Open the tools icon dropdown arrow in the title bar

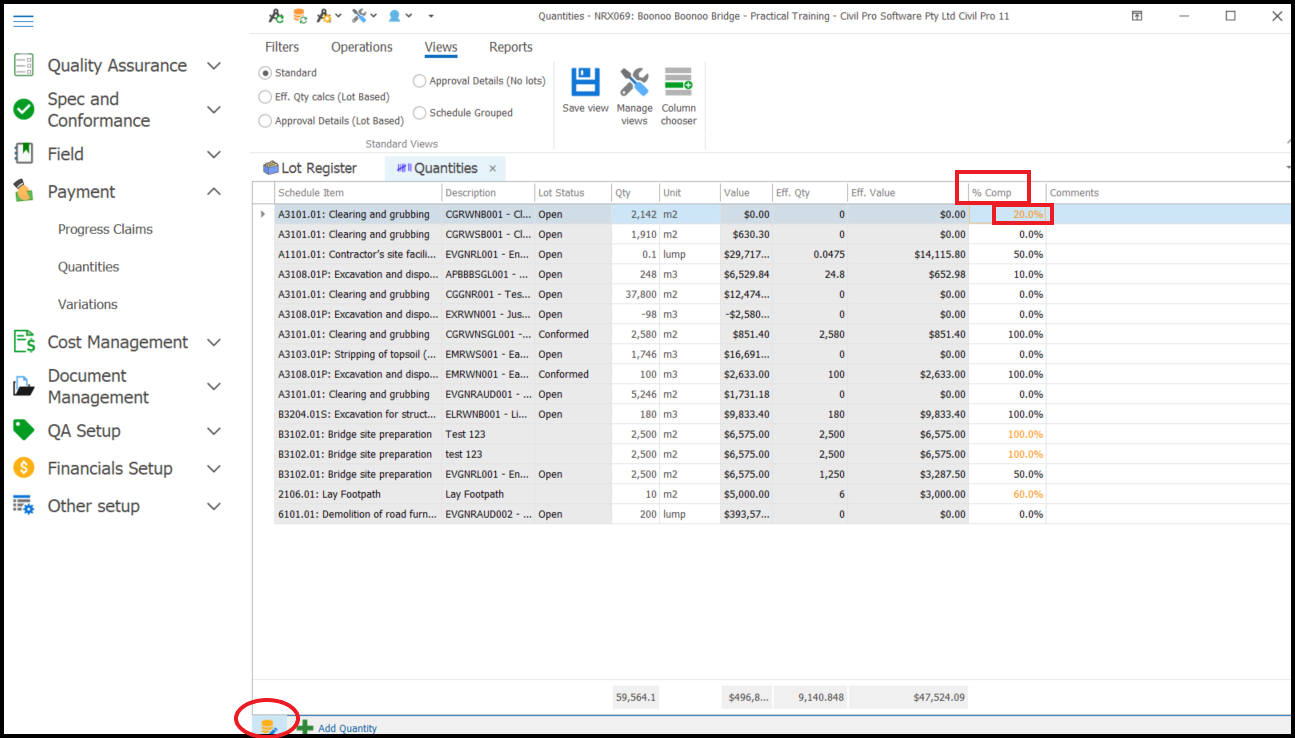374,16
